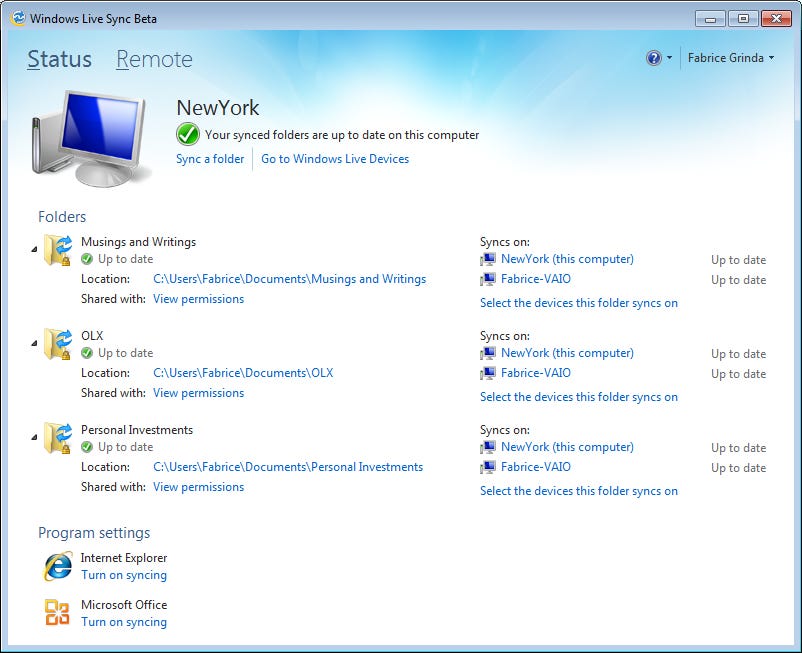Click Fabrice-VAIO link under OLX
The height and width of the screenshot is (653, 802).
pos(536,373)
